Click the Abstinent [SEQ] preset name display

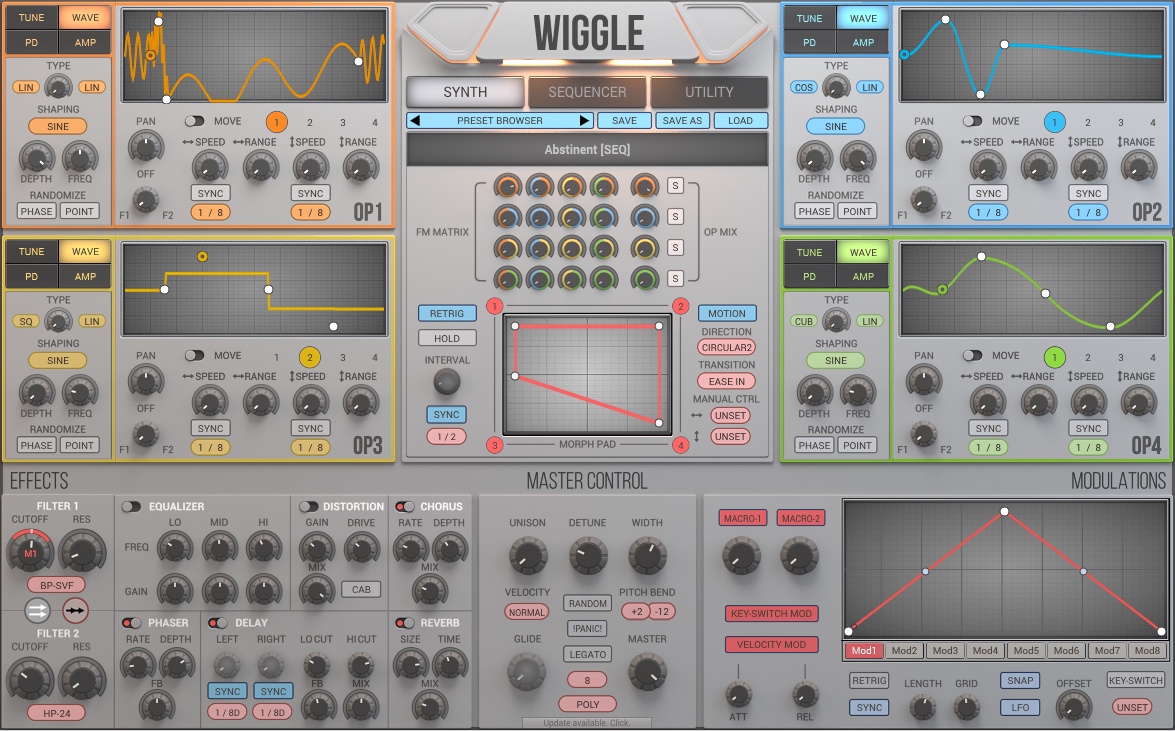tap(588, 149)
